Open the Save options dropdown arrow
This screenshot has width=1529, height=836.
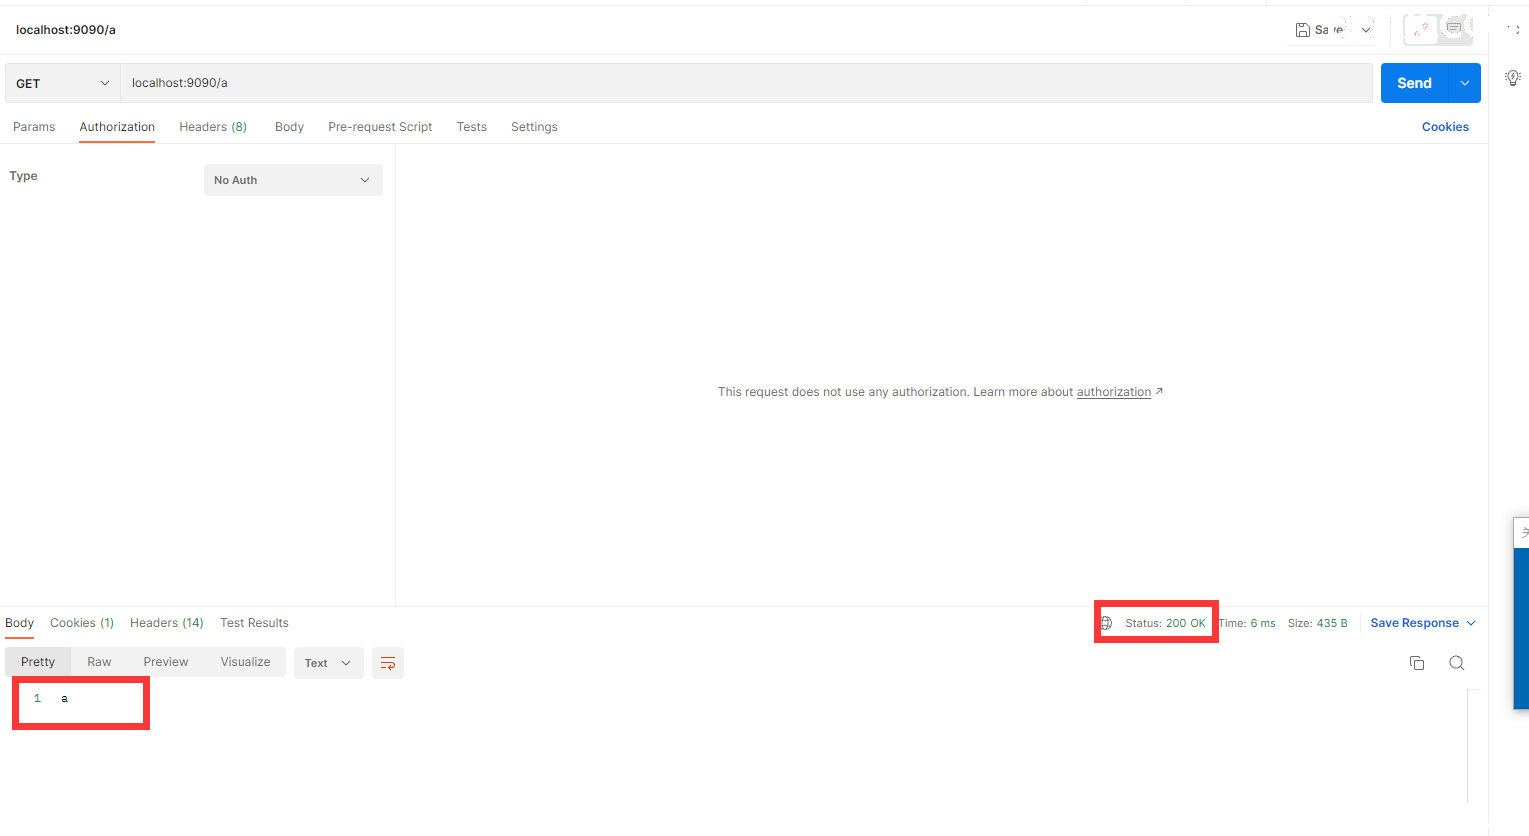pyautogui.click(x=1366, y=30)
